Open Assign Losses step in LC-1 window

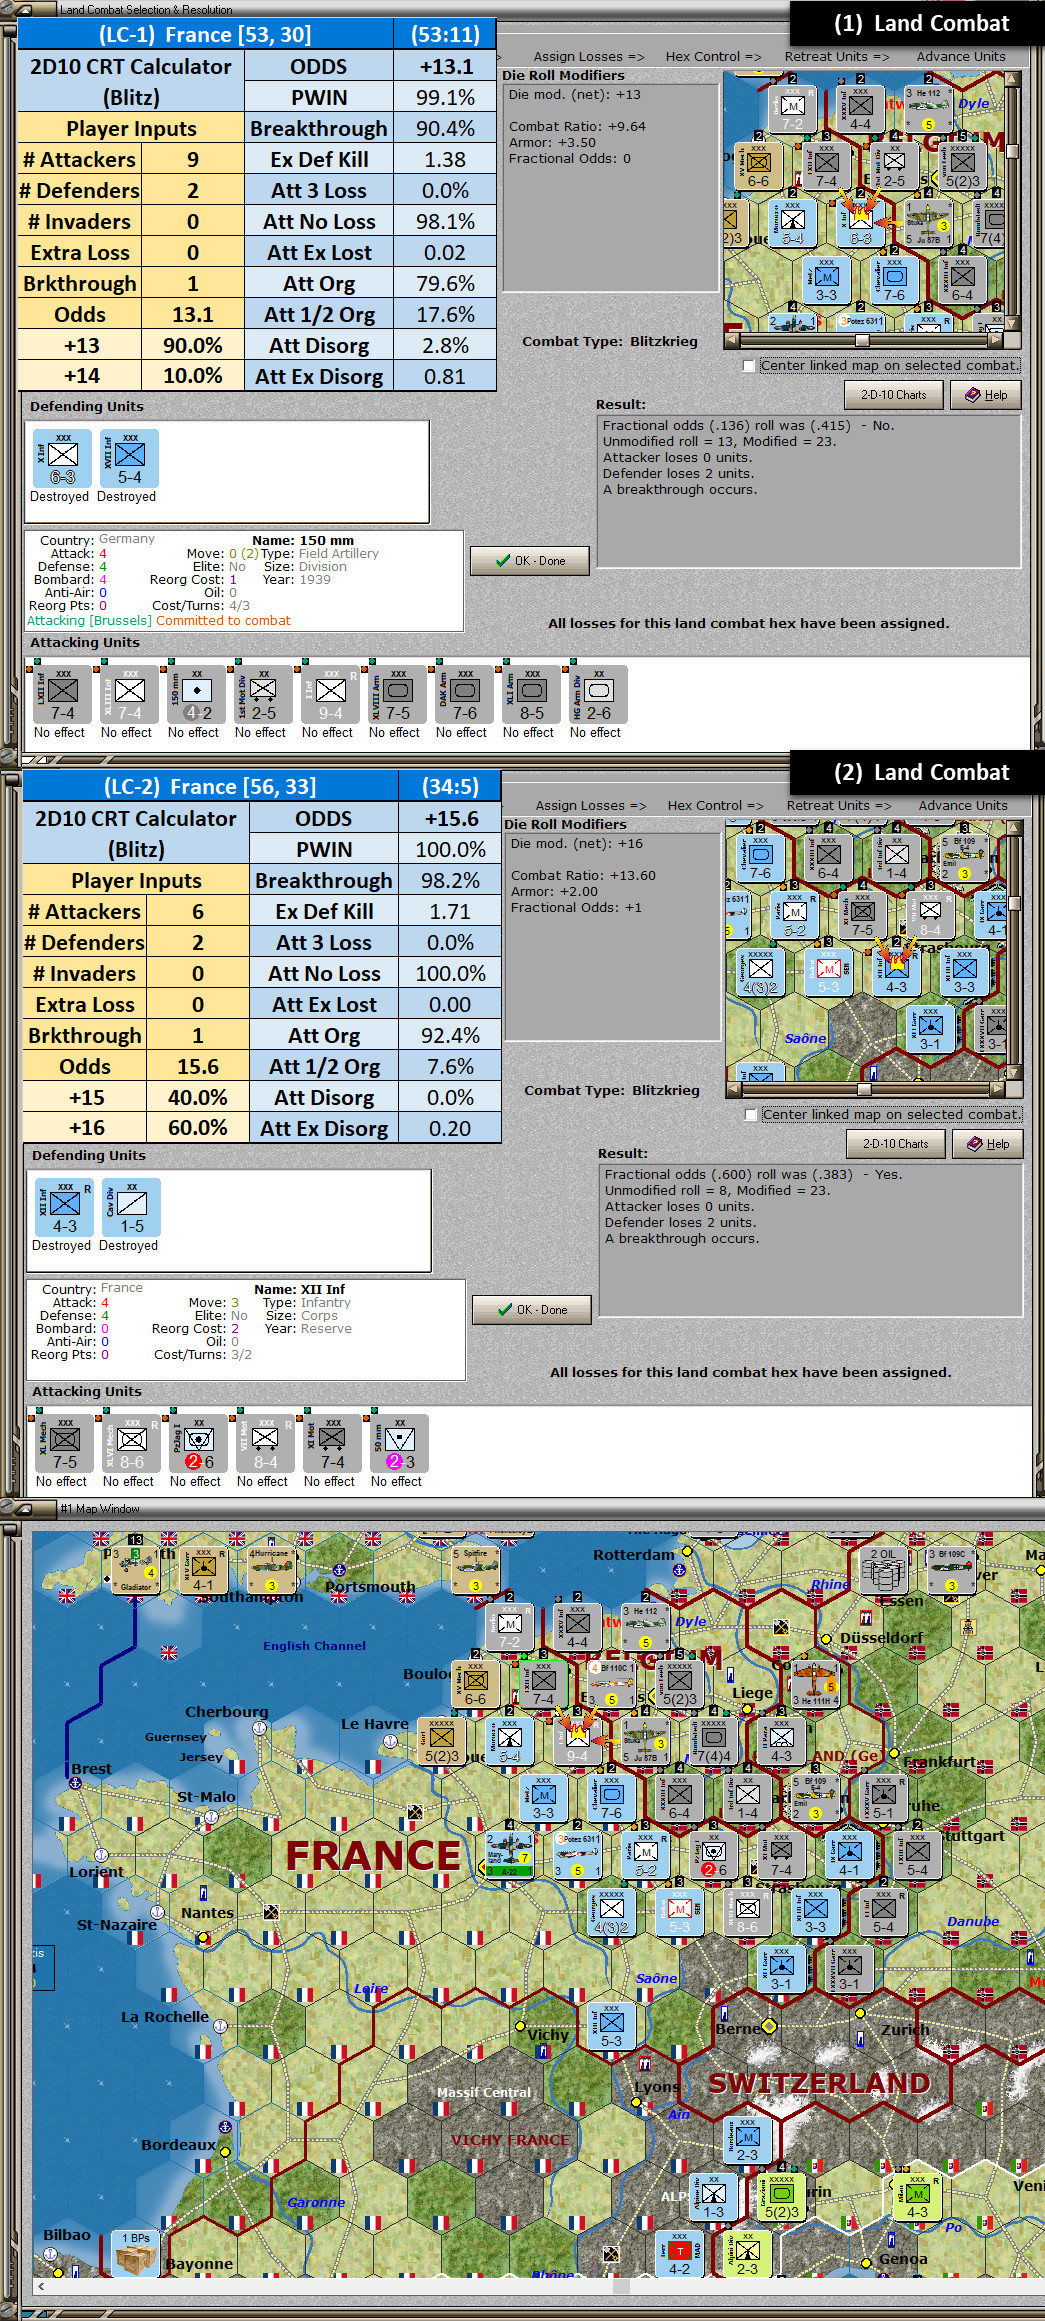coord(588,57)
